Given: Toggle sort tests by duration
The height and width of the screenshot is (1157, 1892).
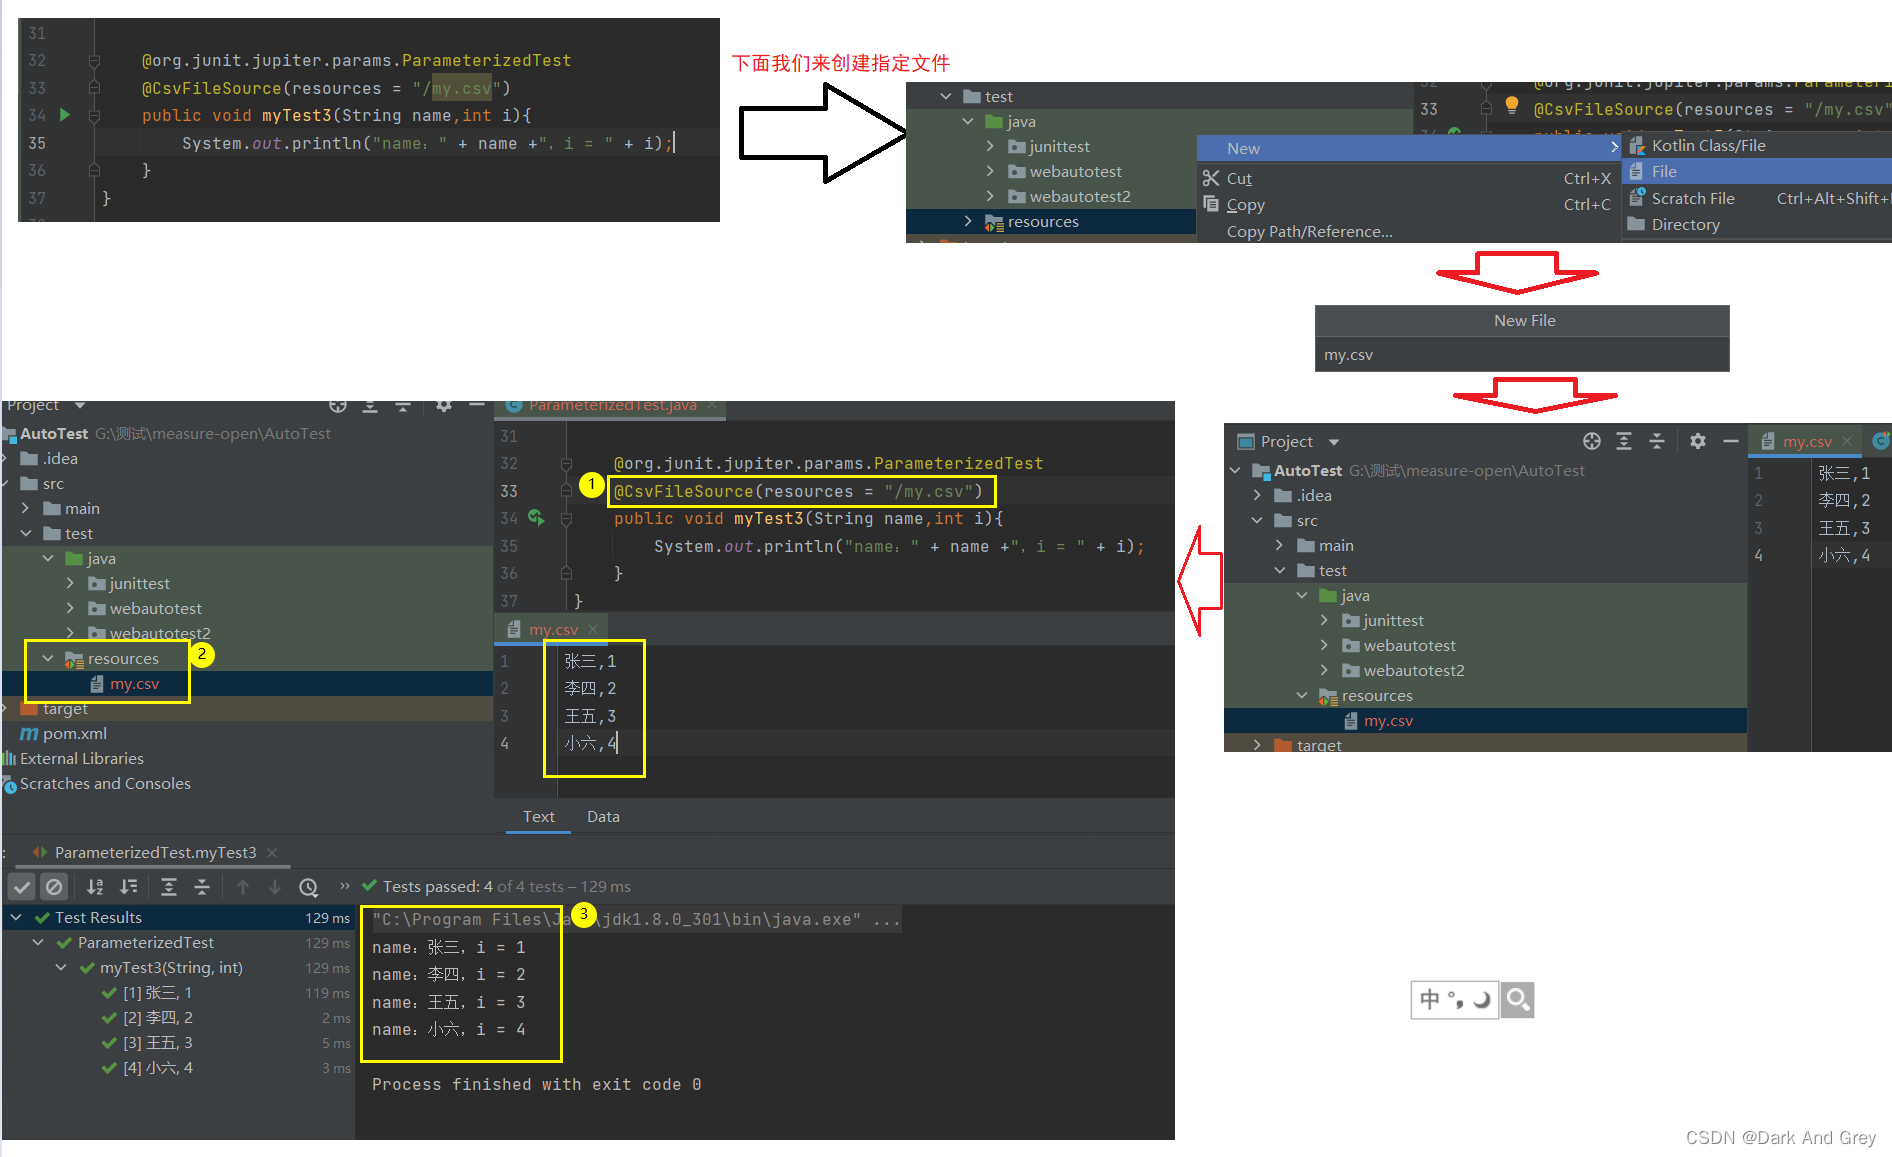Looking at the screenshot, I should tap(129, 887).
